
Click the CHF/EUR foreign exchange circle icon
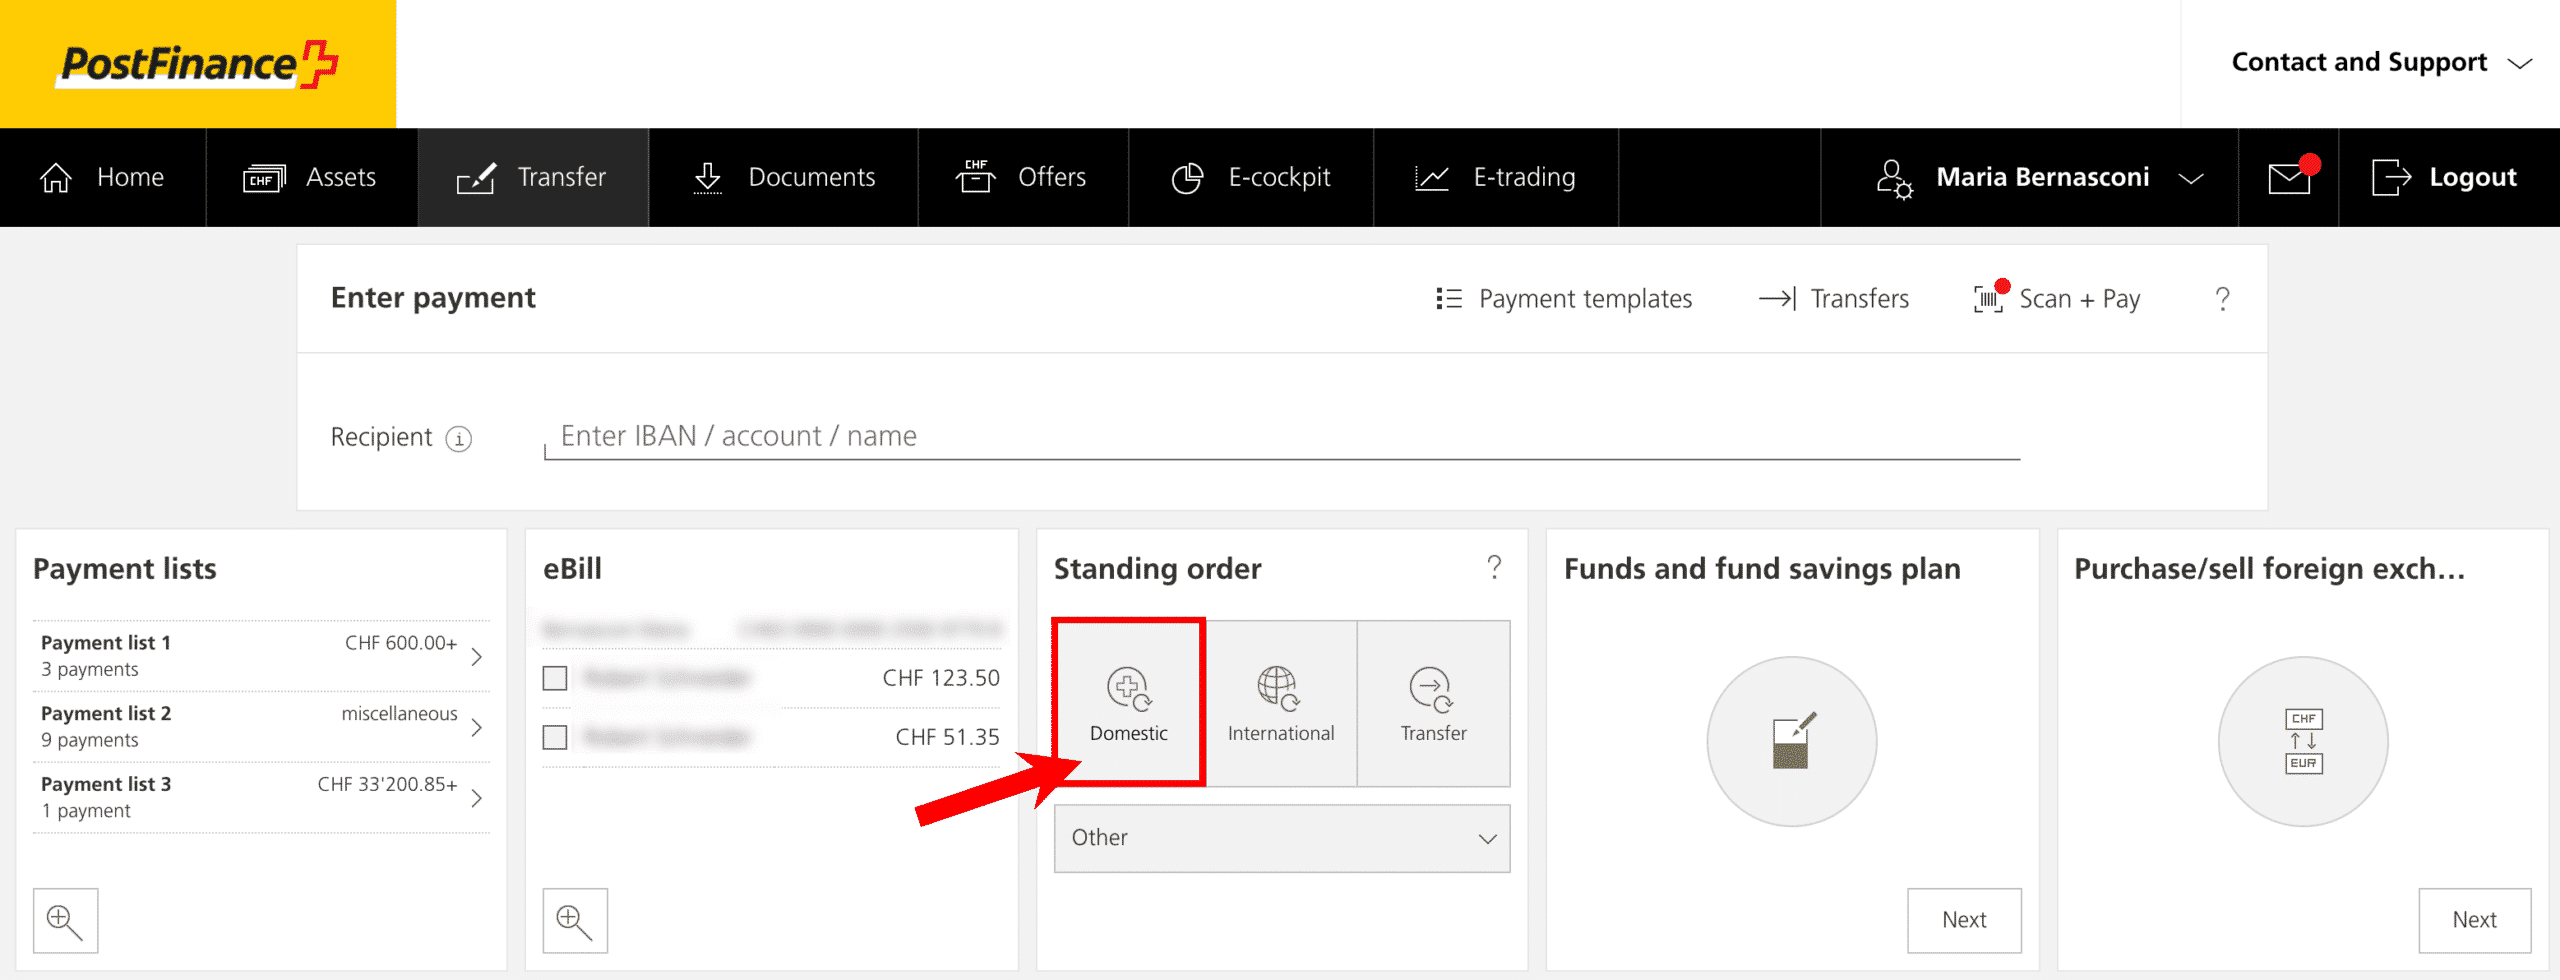click(2303, 741)
